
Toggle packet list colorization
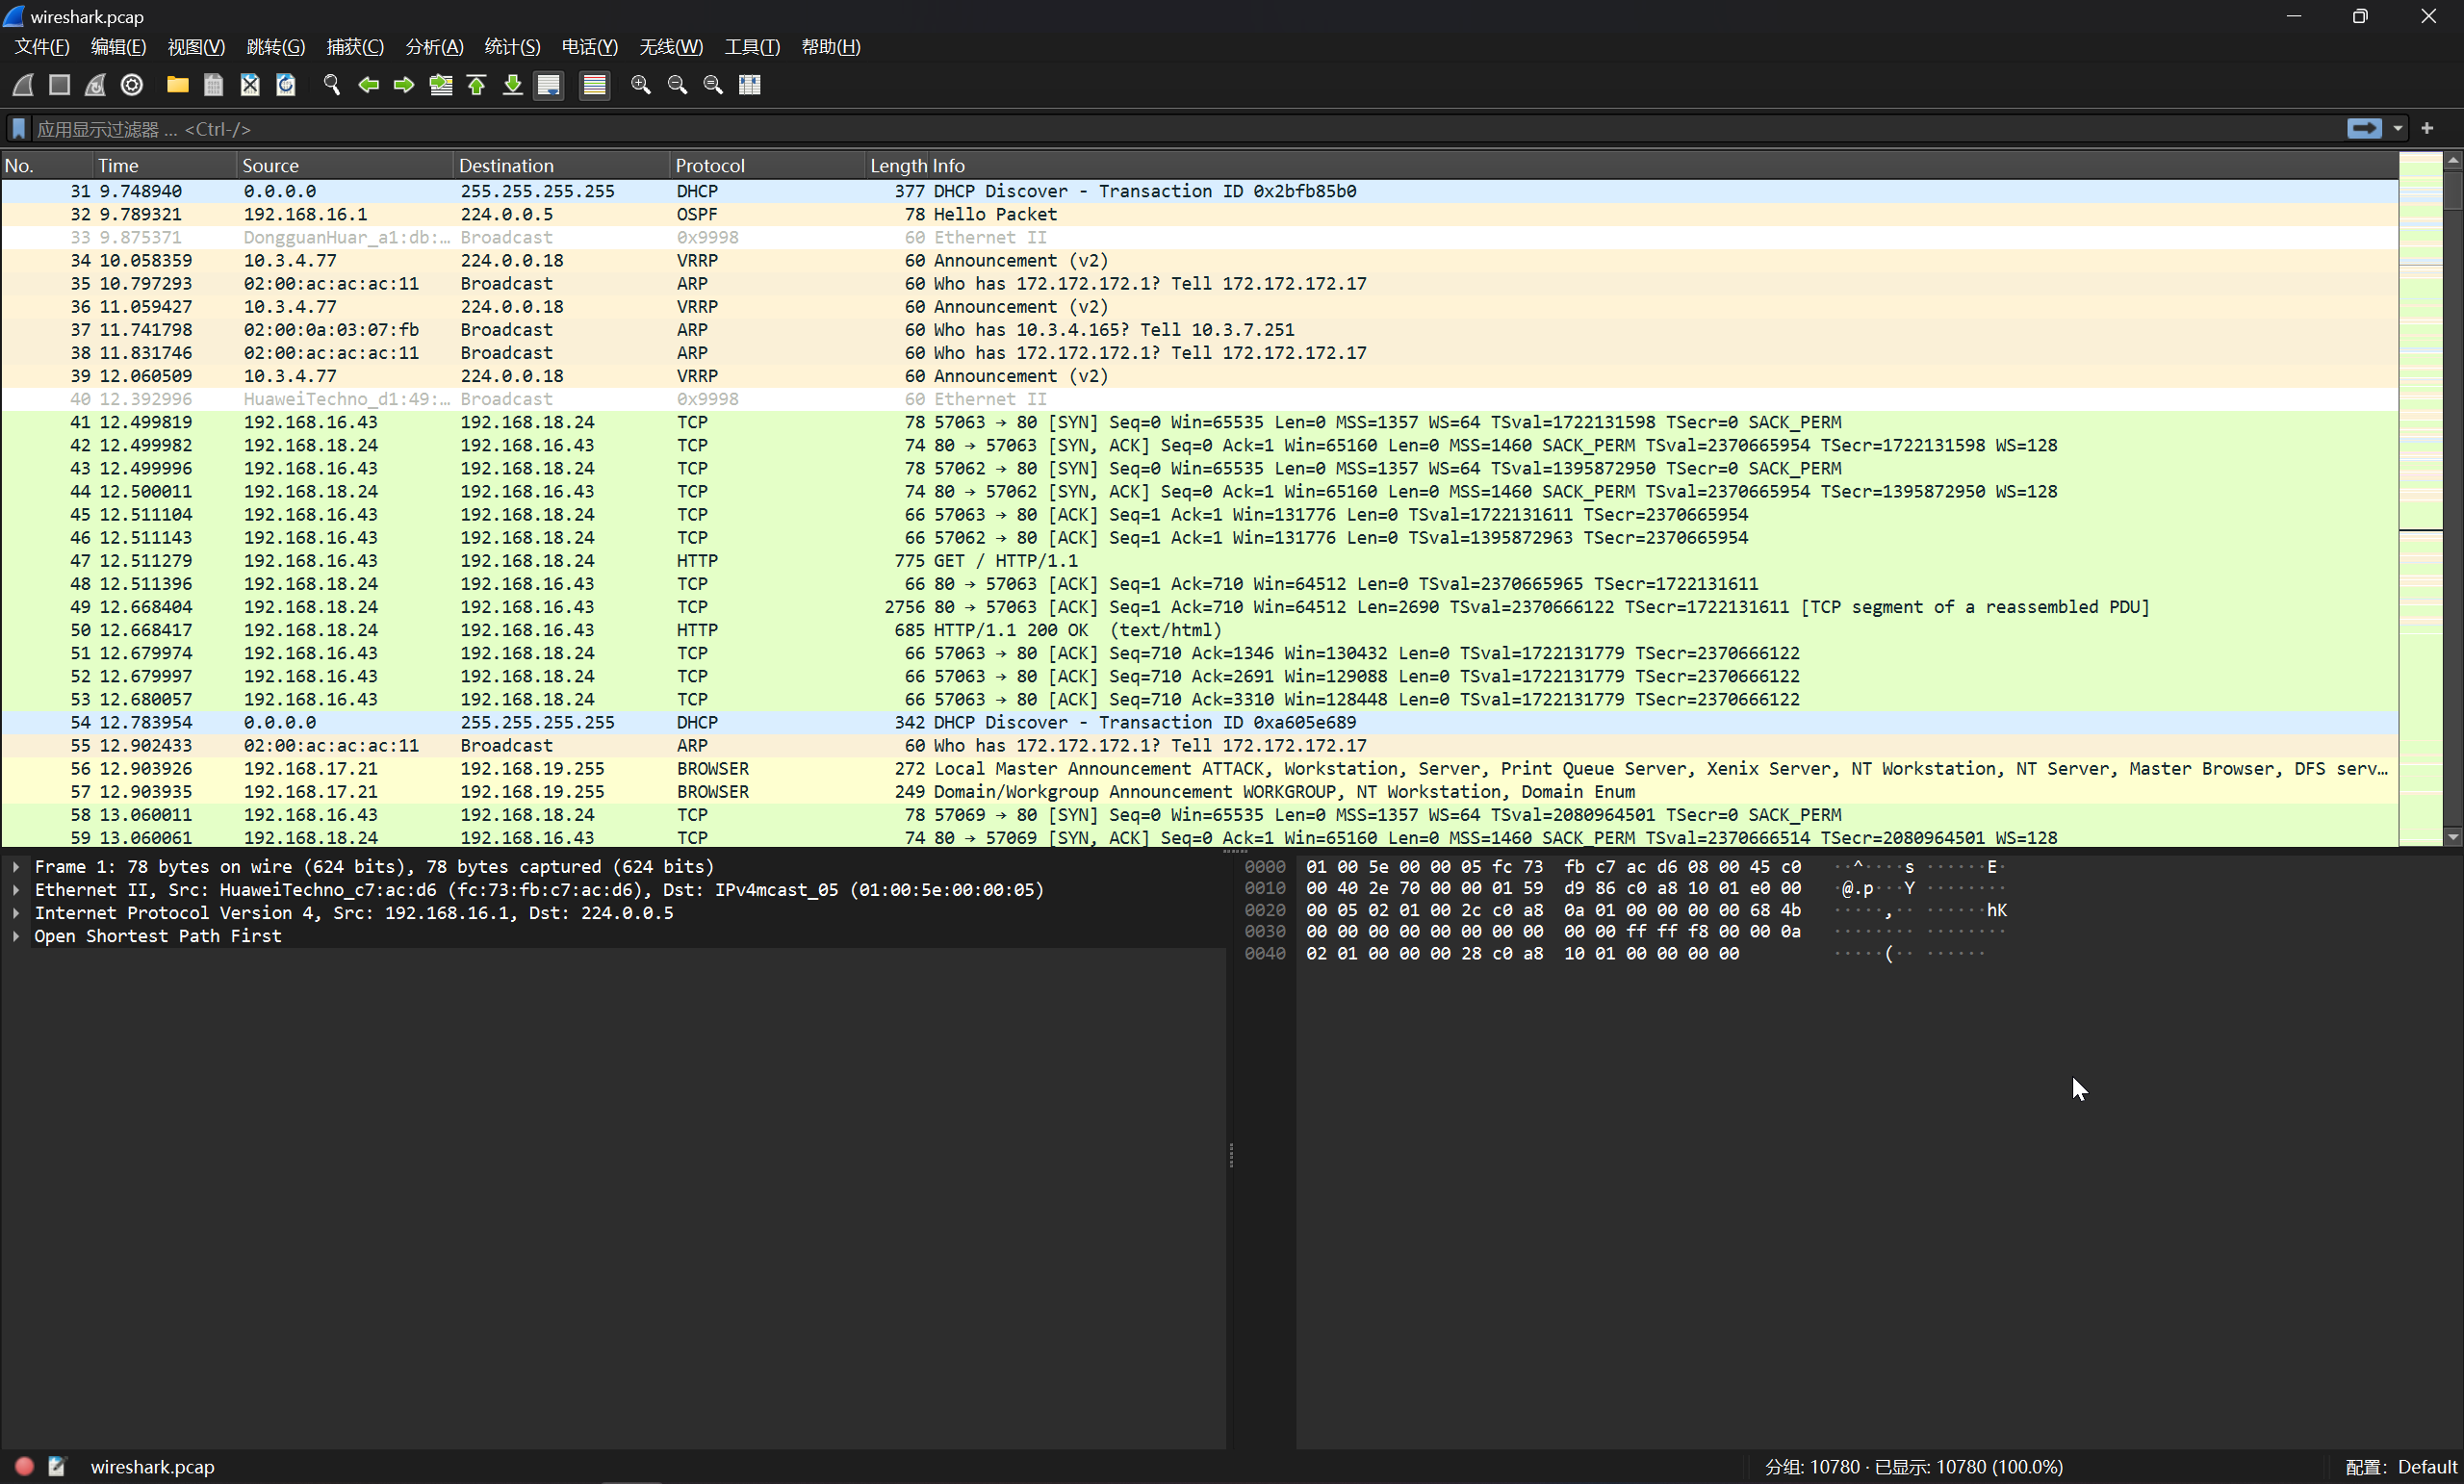594,85
